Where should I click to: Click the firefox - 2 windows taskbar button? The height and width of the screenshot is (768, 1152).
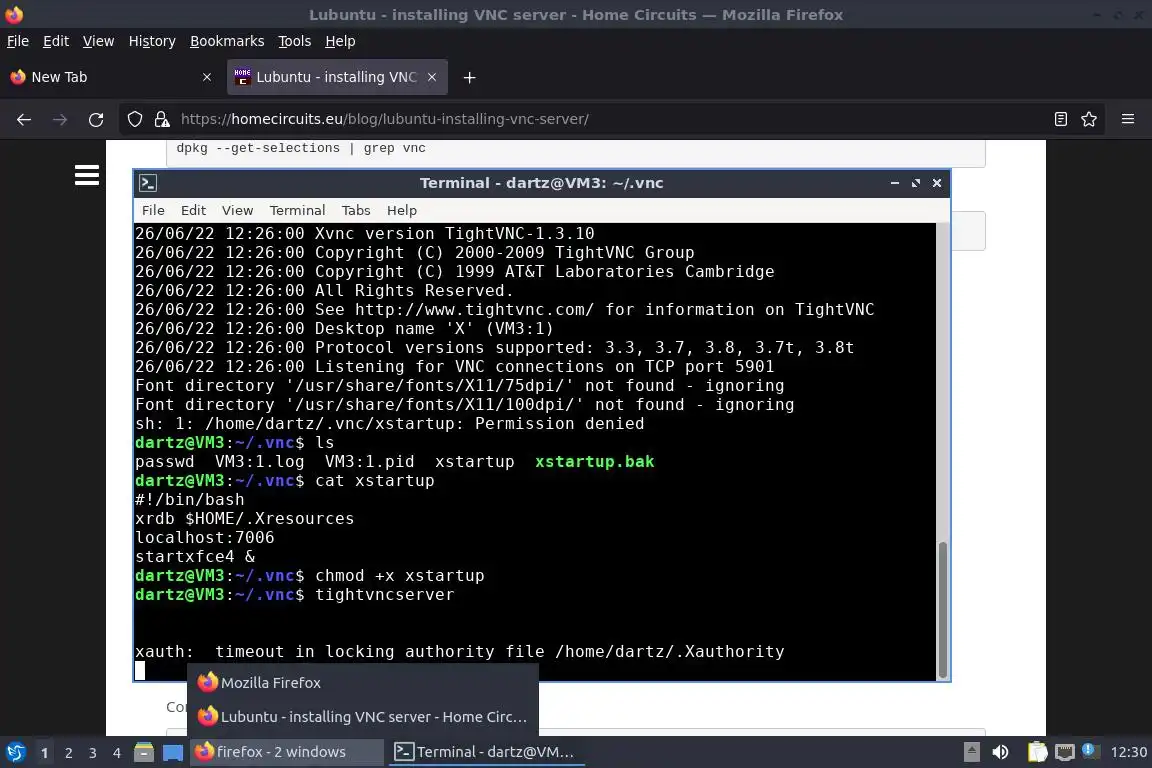tap(287, 752)
